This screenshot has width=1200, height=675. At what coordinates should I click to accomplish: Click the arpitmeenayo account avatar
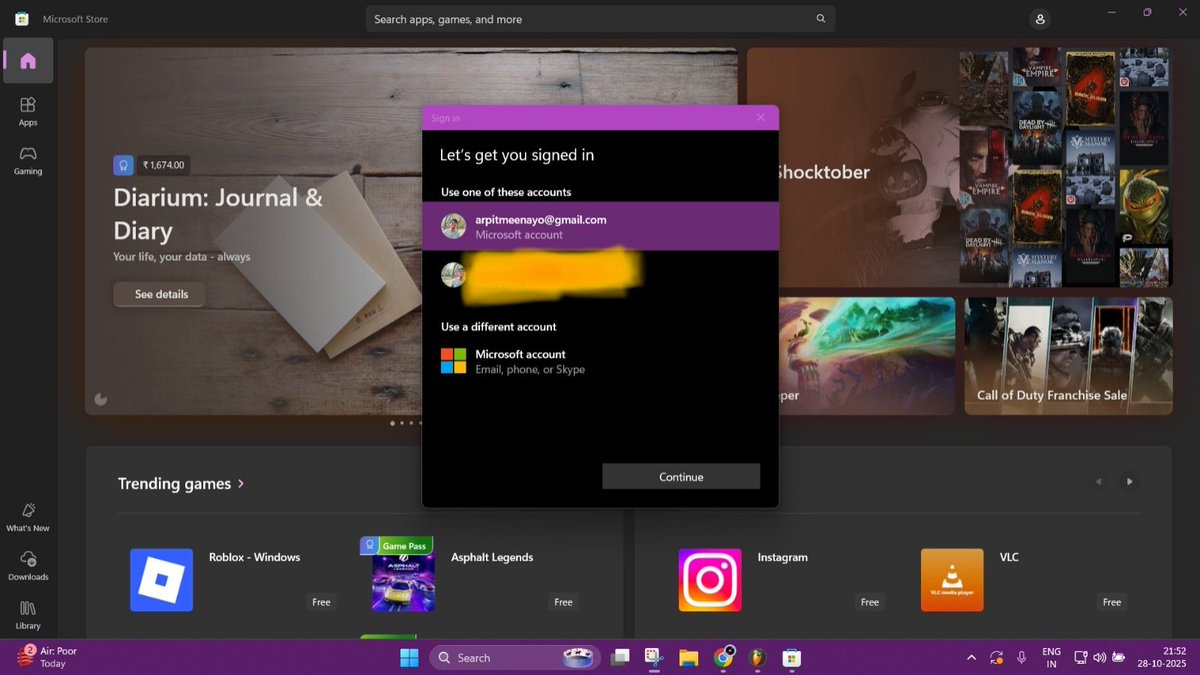[453, 226]
